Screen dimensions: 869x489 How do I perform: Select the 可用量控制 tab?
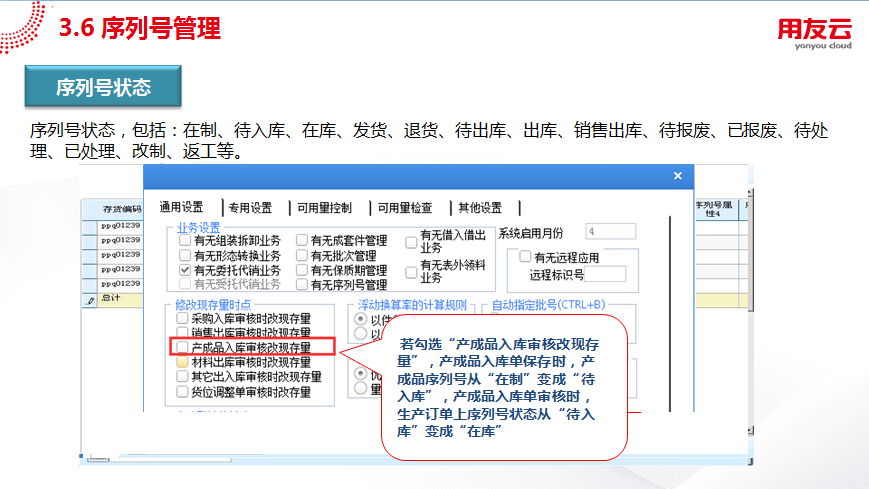pos(324,208)
